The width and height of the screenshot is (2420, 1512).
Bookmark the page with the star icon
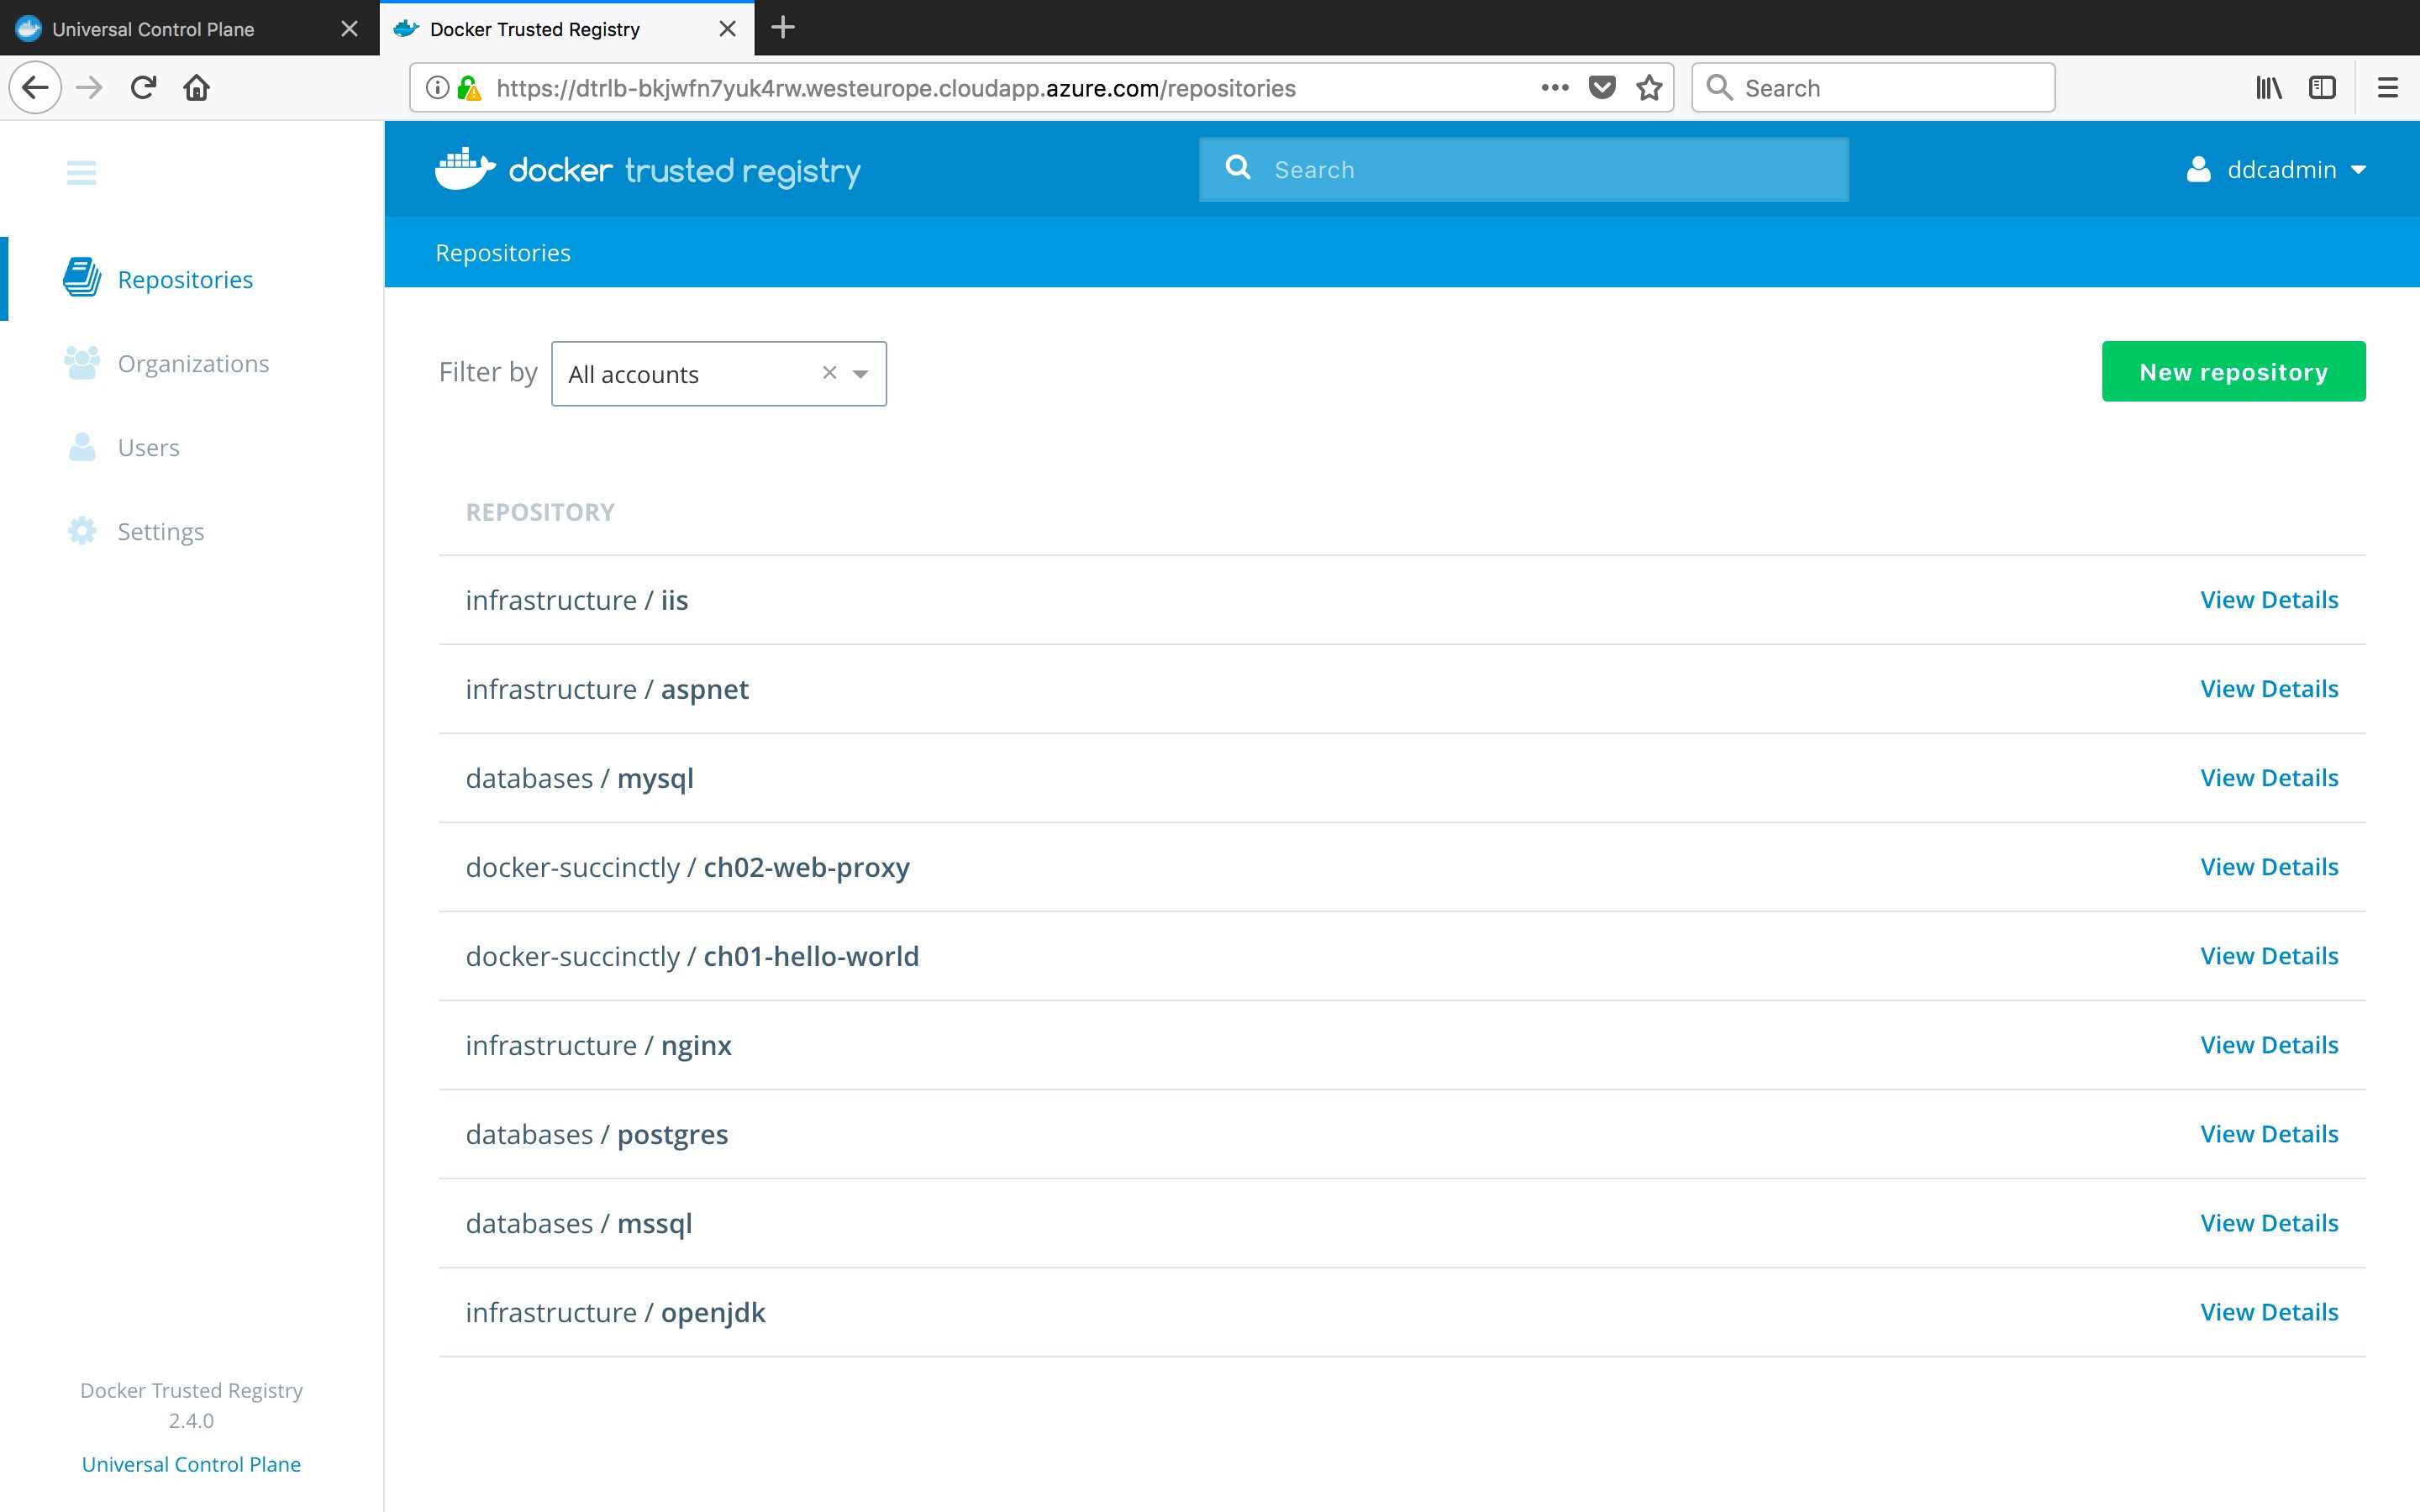click(1648, 88)
